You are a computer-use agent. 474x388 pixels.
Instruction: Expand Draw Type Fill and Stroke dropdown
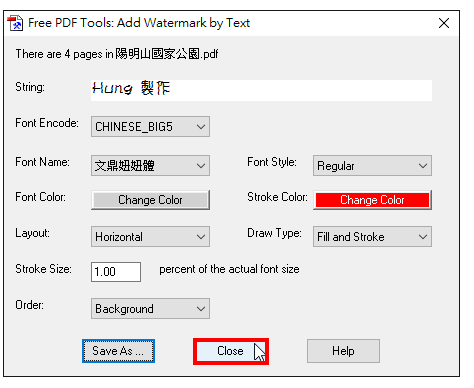point(372,237)
